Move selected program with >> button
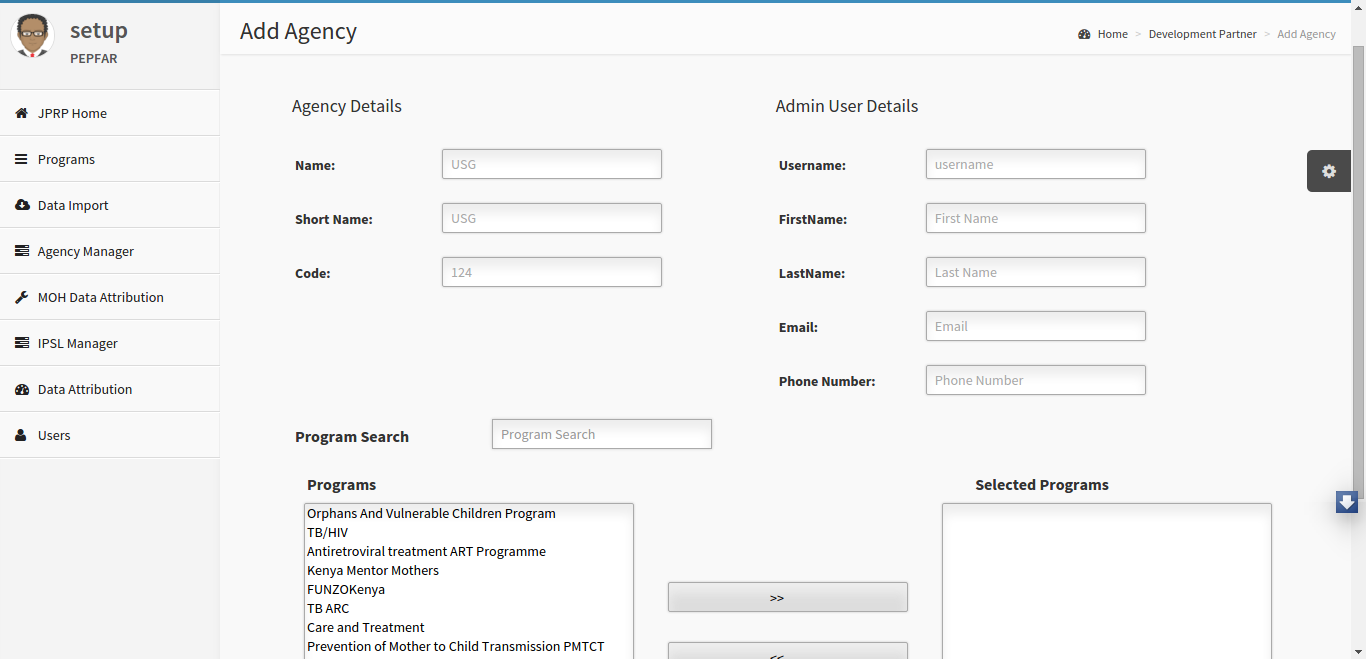Screen dimensions: 1366x659 [788, 597]
